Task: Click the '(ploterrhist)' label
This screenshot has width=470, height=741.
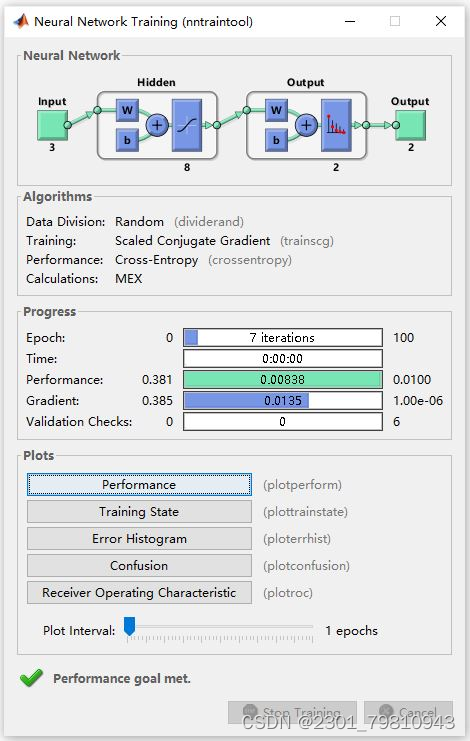Action: [x=297, y=539]
